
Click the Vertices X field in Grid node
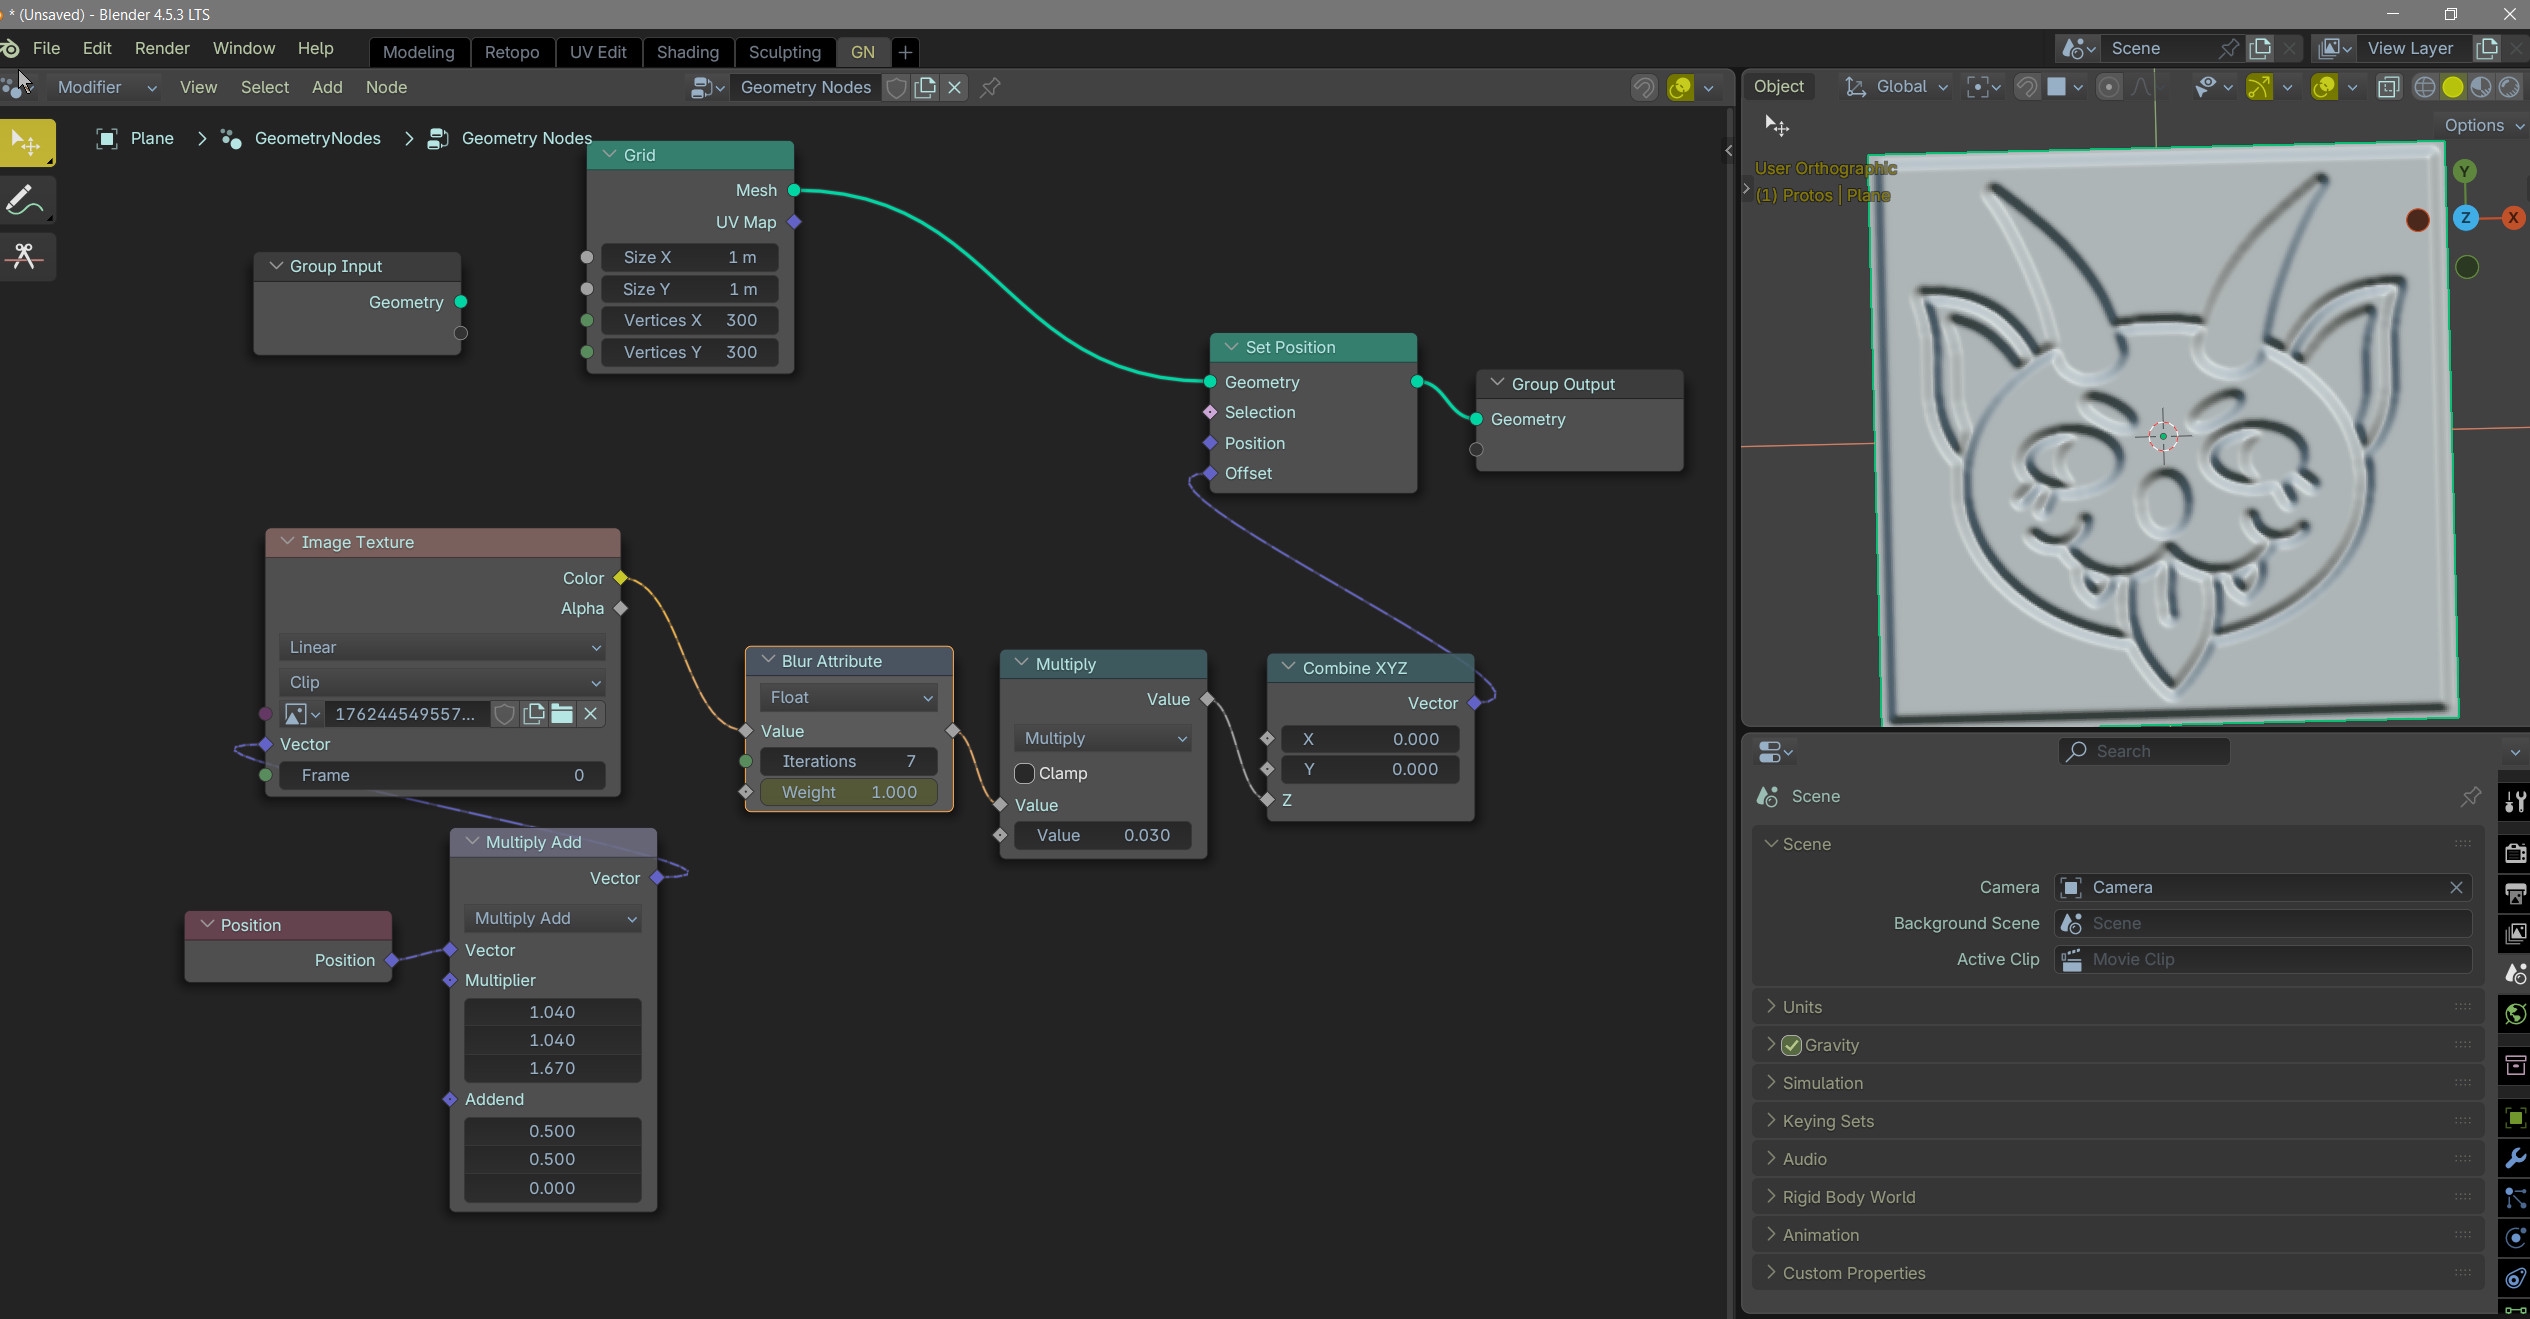[x=689, y=320]
